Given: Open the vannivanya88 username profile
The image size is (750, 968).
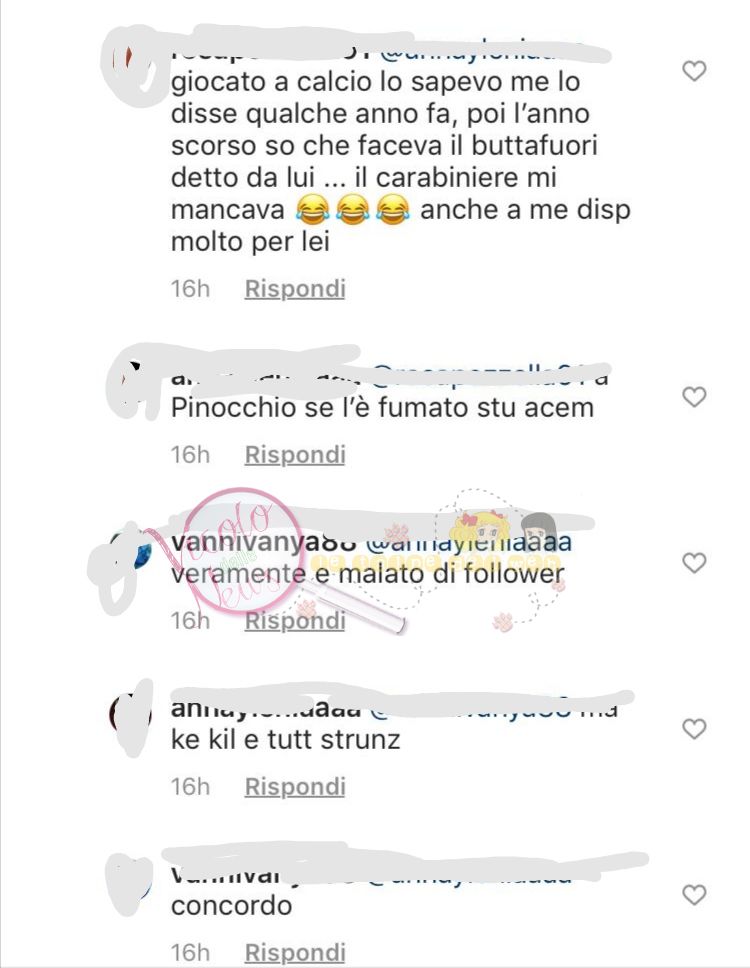Looking at the screenshot, I should click(x=264, y=544).
